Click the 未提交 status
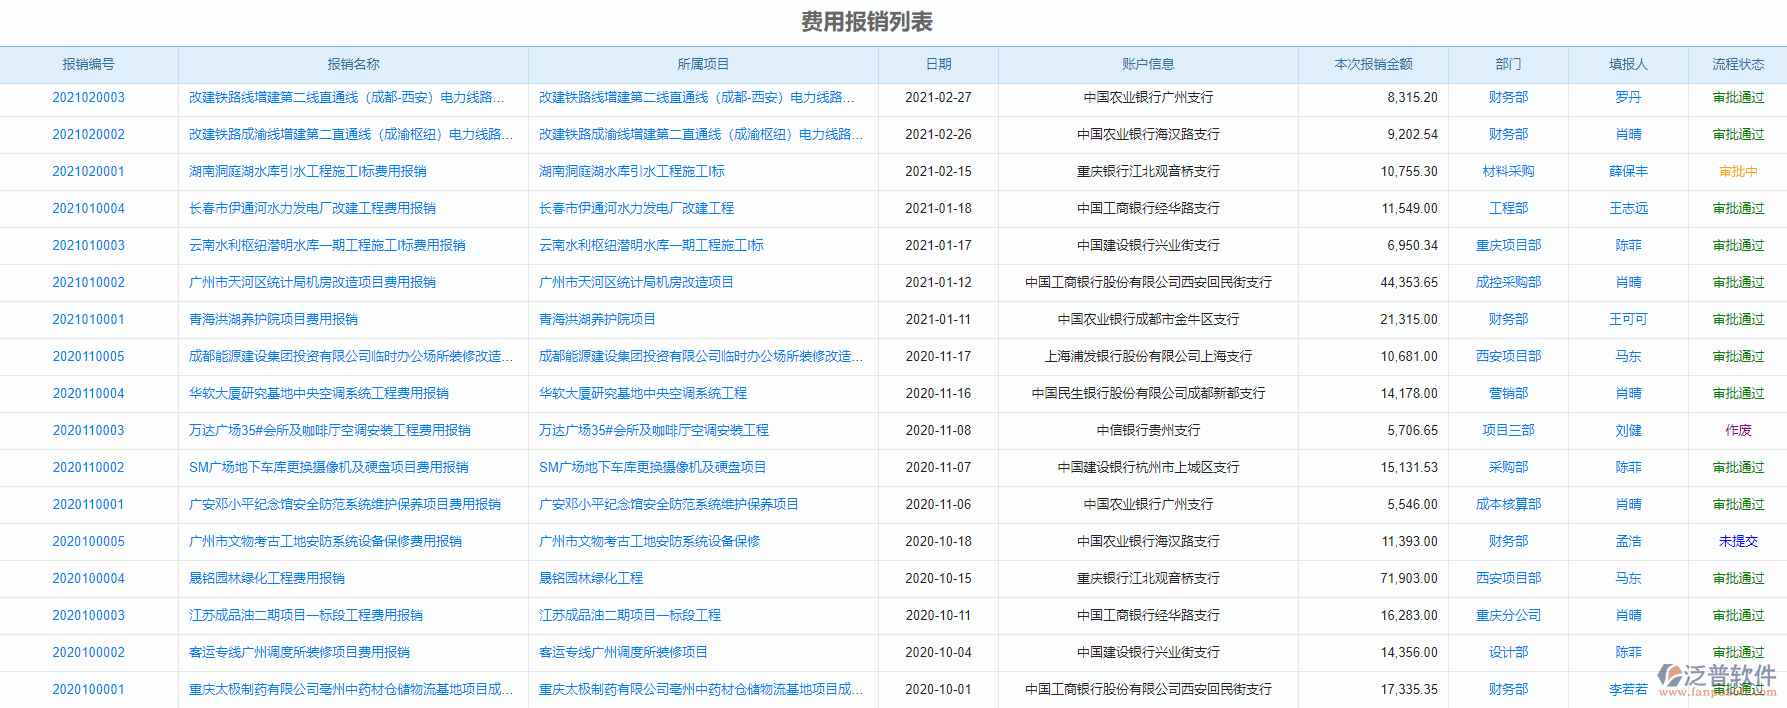The width and height of the screenshot is (1787, 708). [1737, 541]
